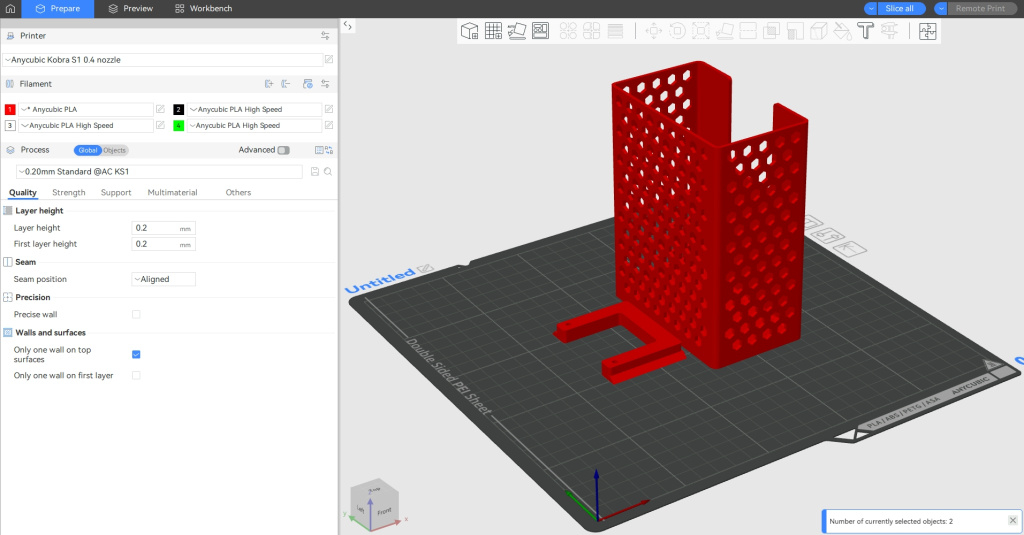Select the Seam painting tool
The width and height of the screenshot is (1024, 535).
pos(818,31)
